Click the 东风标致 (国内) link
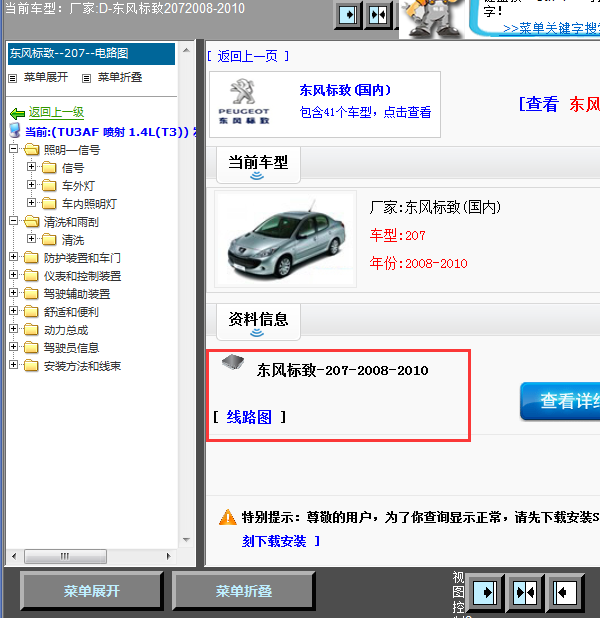 click(345, 90)
